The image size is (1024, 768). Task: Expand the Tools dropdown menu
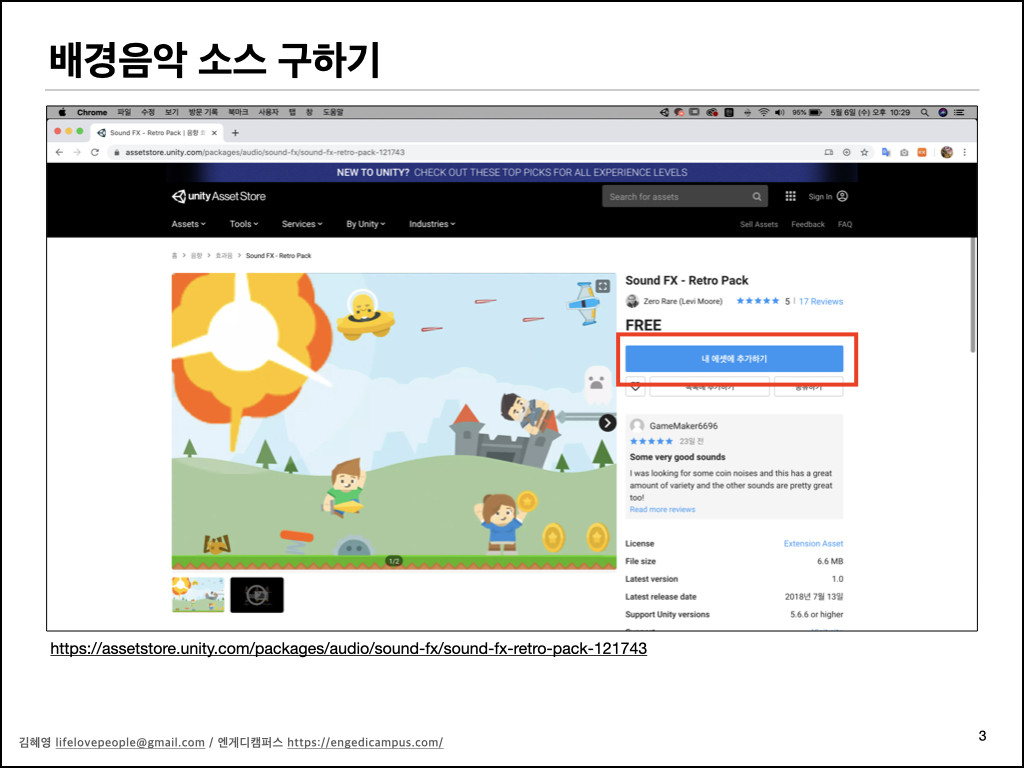click(x=244, y=224)
